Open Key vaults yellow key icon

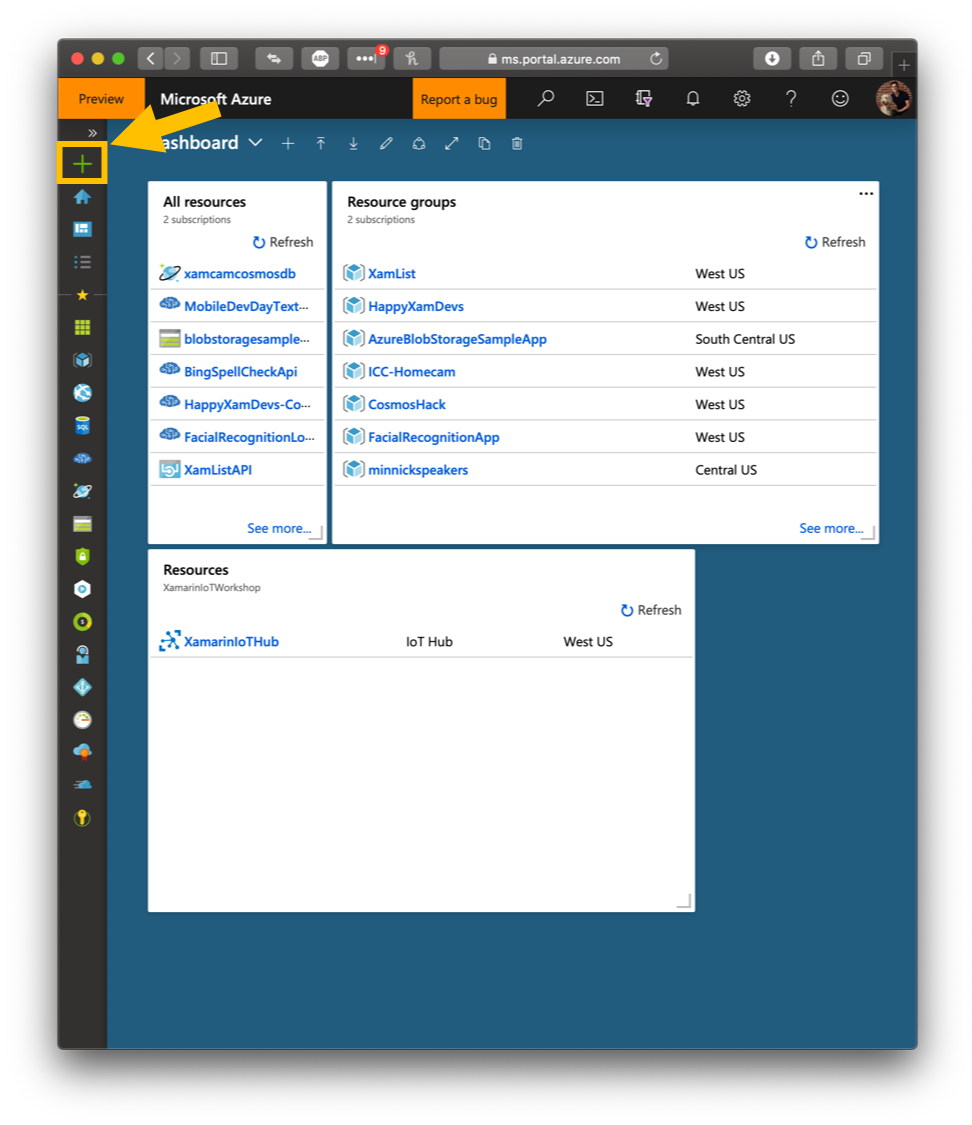click(82, 818)
